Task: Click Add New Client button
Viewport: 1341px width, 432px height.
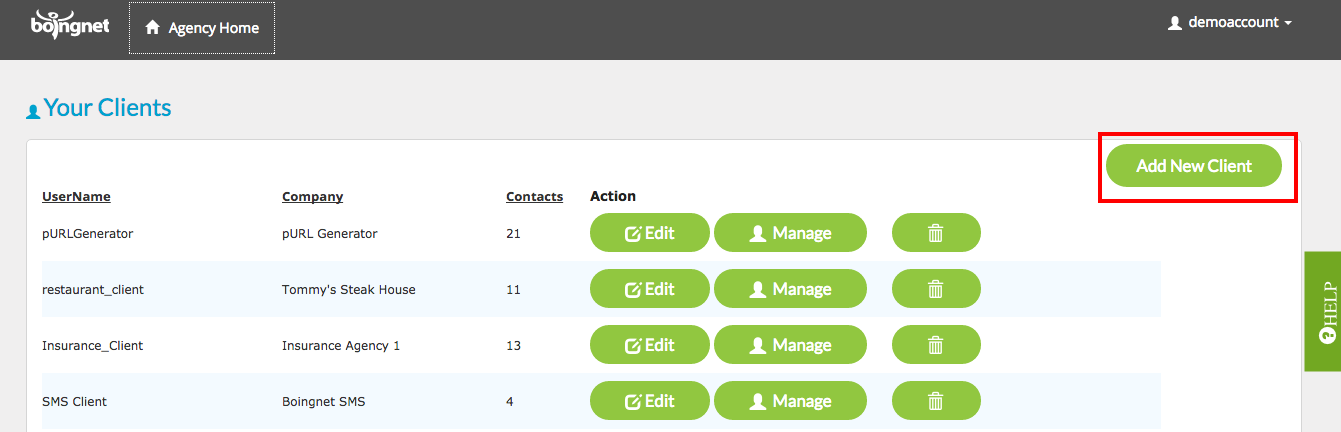Action: (1194, 166)
